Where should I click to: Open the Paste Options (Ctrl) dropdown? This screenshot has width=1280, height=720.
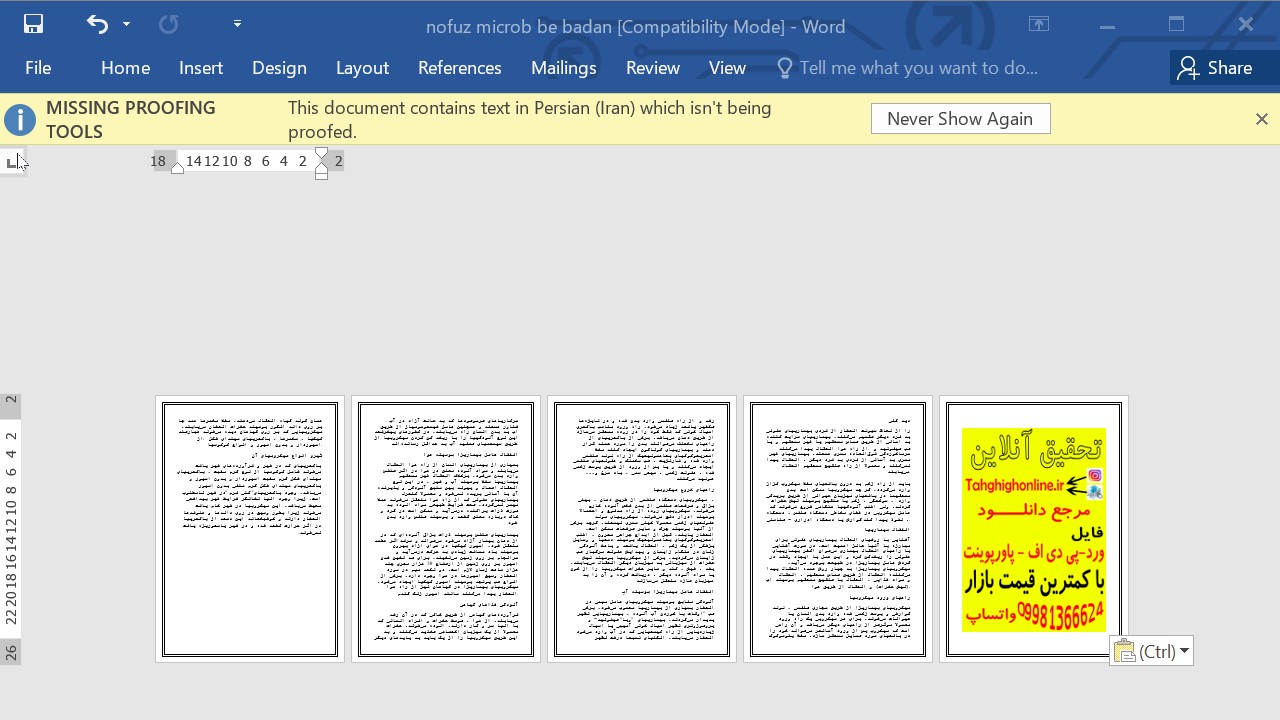[x=1151, y=651]
